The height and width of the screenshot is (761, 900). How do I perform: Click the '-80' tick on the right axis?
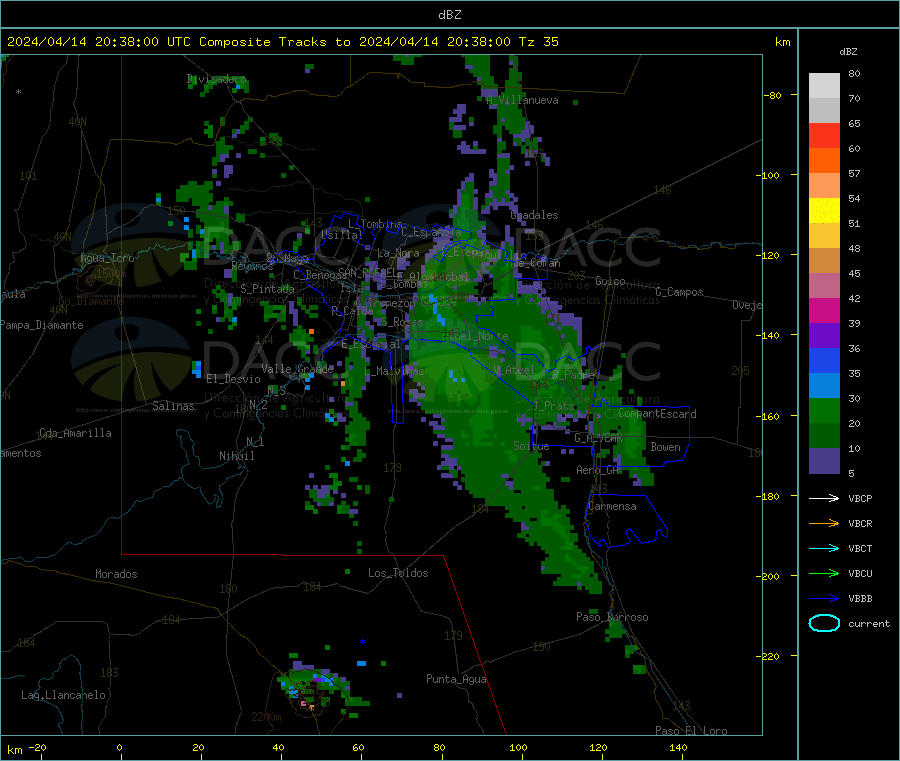point(773,95)
